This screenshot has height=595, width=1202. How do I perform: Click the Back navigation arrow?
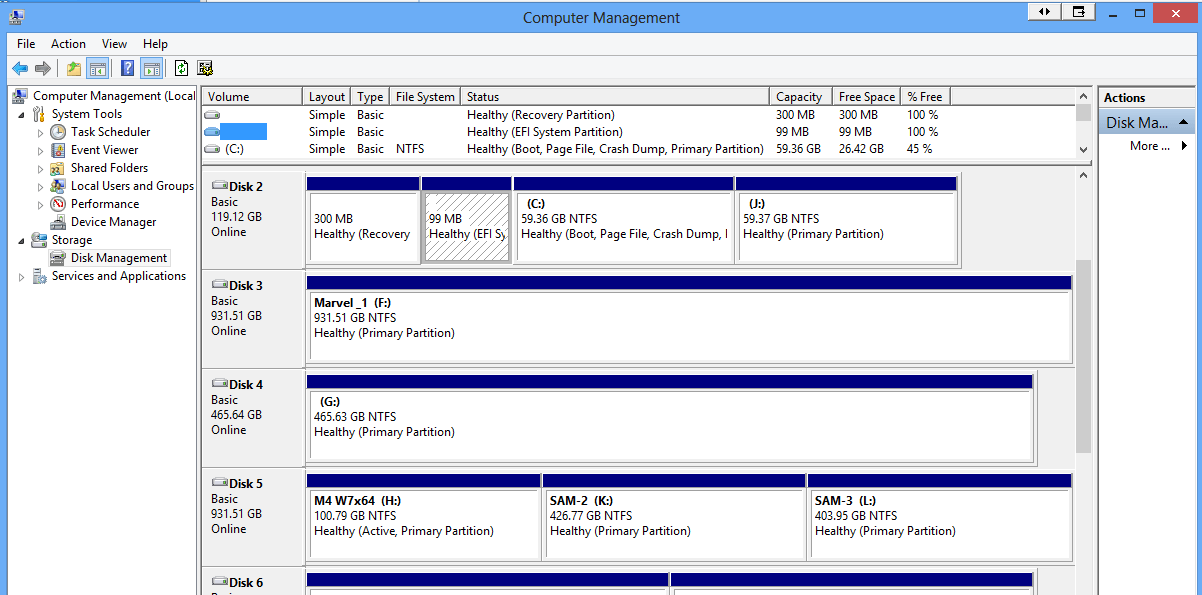[20, 68]
